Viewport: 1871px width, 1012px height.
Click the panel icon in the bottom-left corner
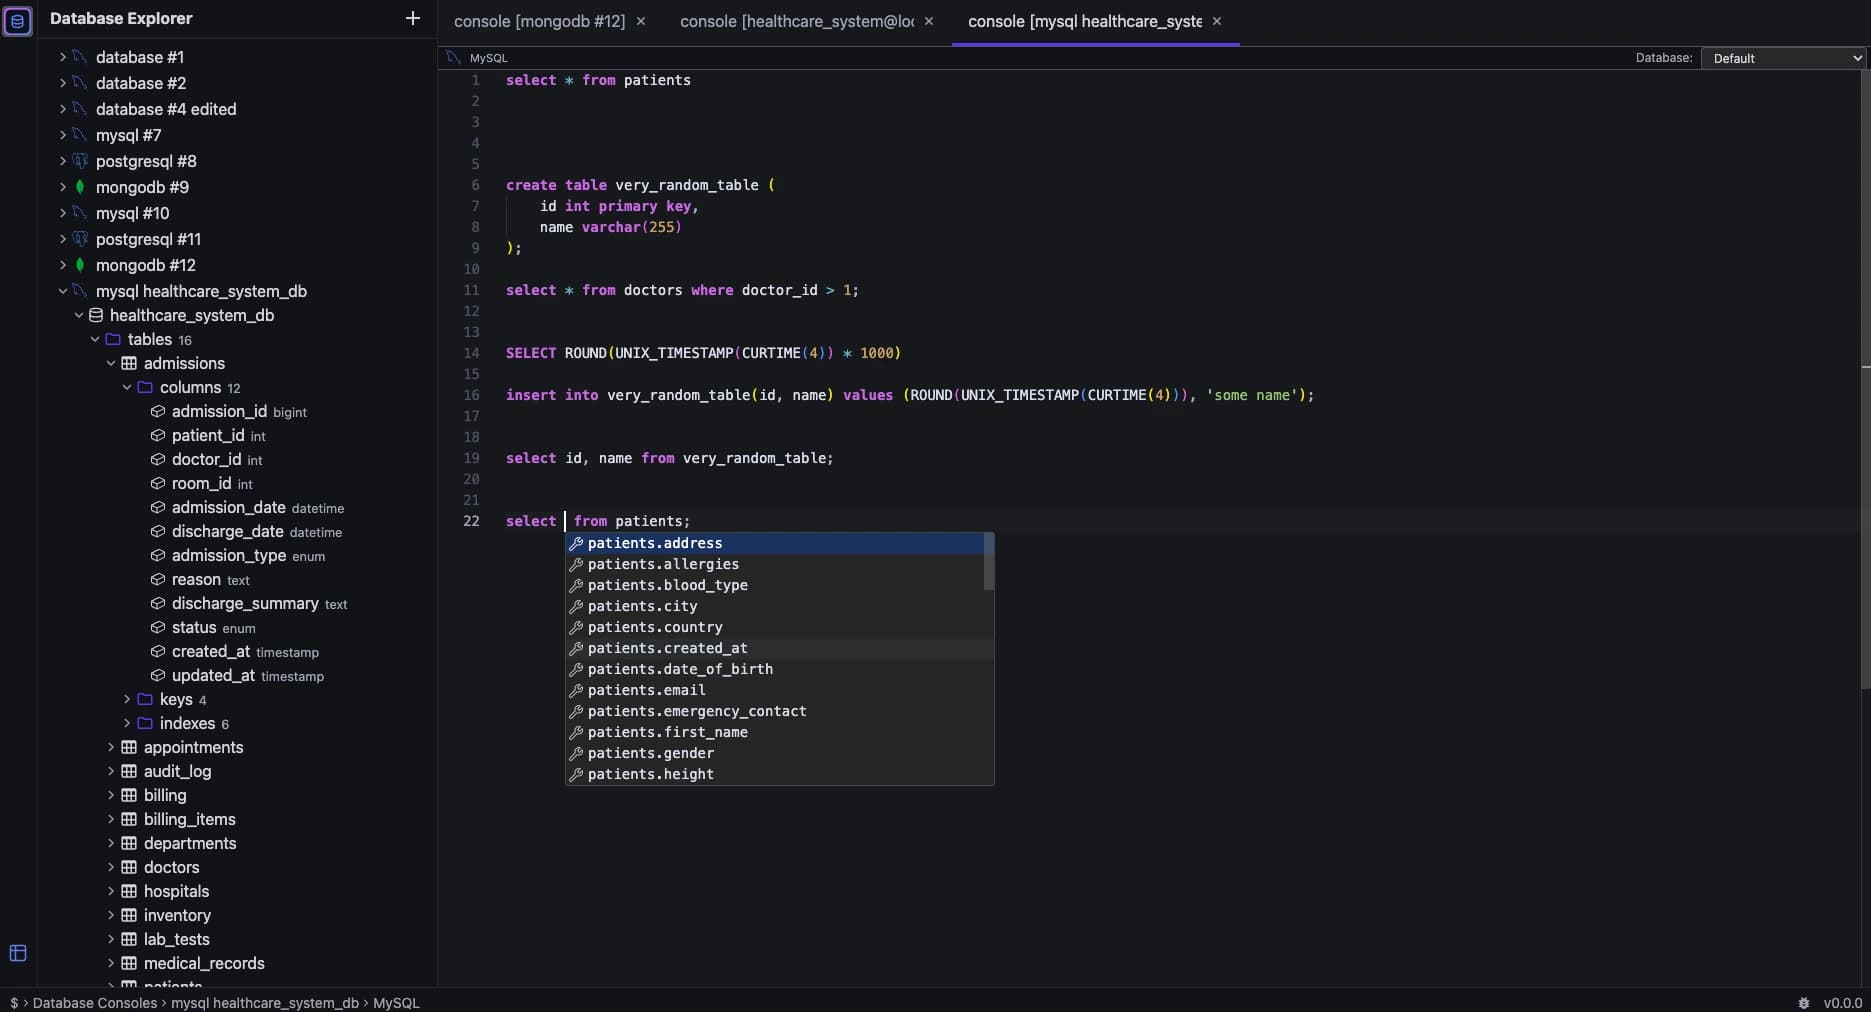point(17,953)
